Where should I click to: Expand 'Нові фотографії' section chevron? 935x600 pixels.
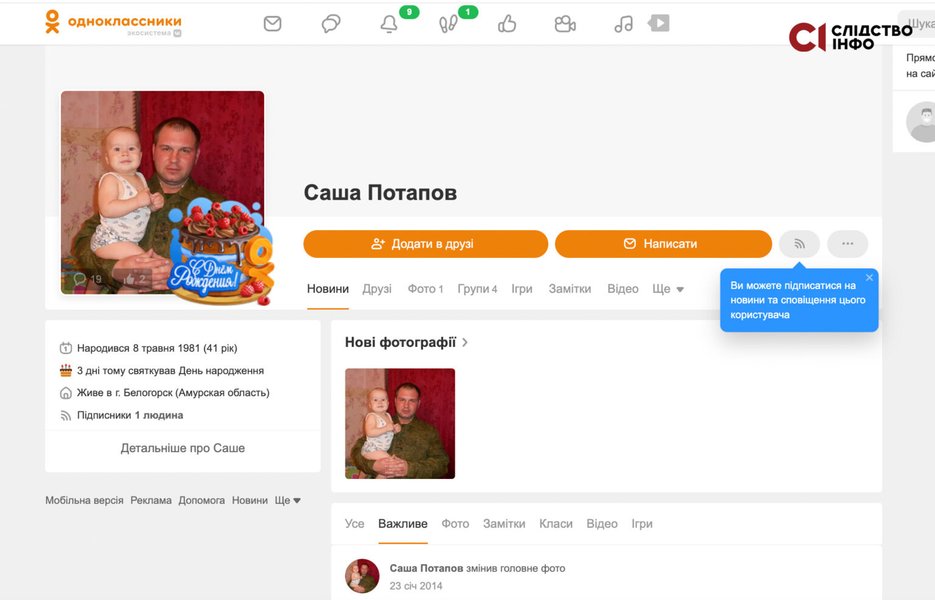[466, 342]
